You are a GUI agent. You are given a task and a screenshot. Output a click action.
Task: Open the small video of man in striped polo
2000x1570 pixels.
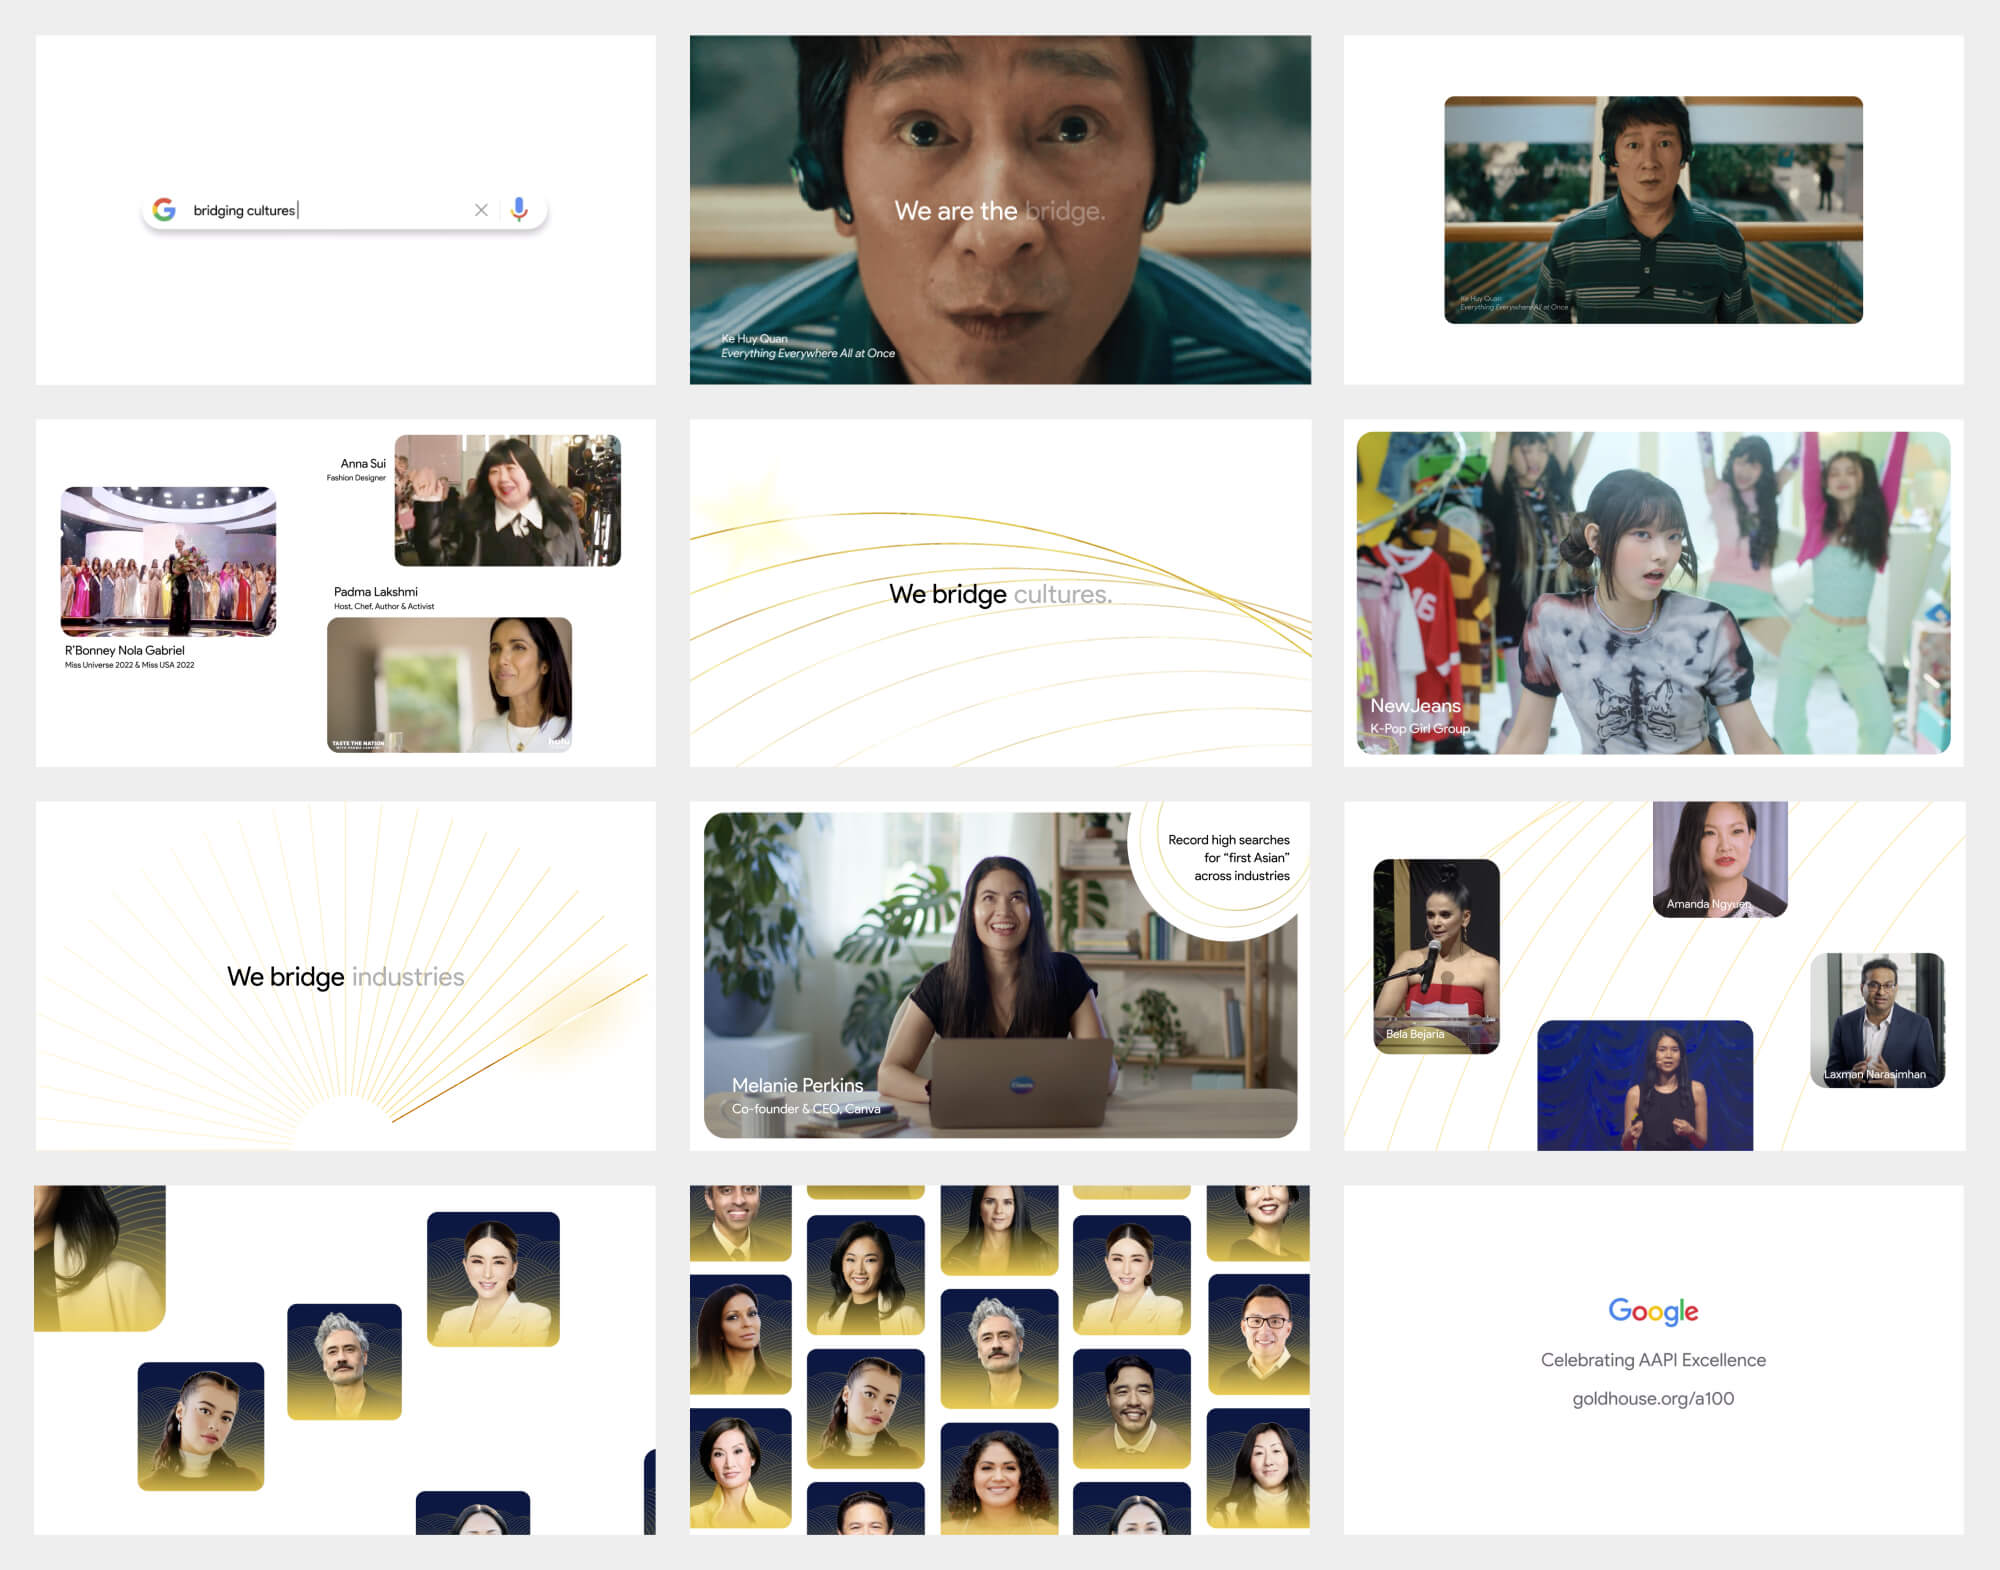[x=1653, y=210]
